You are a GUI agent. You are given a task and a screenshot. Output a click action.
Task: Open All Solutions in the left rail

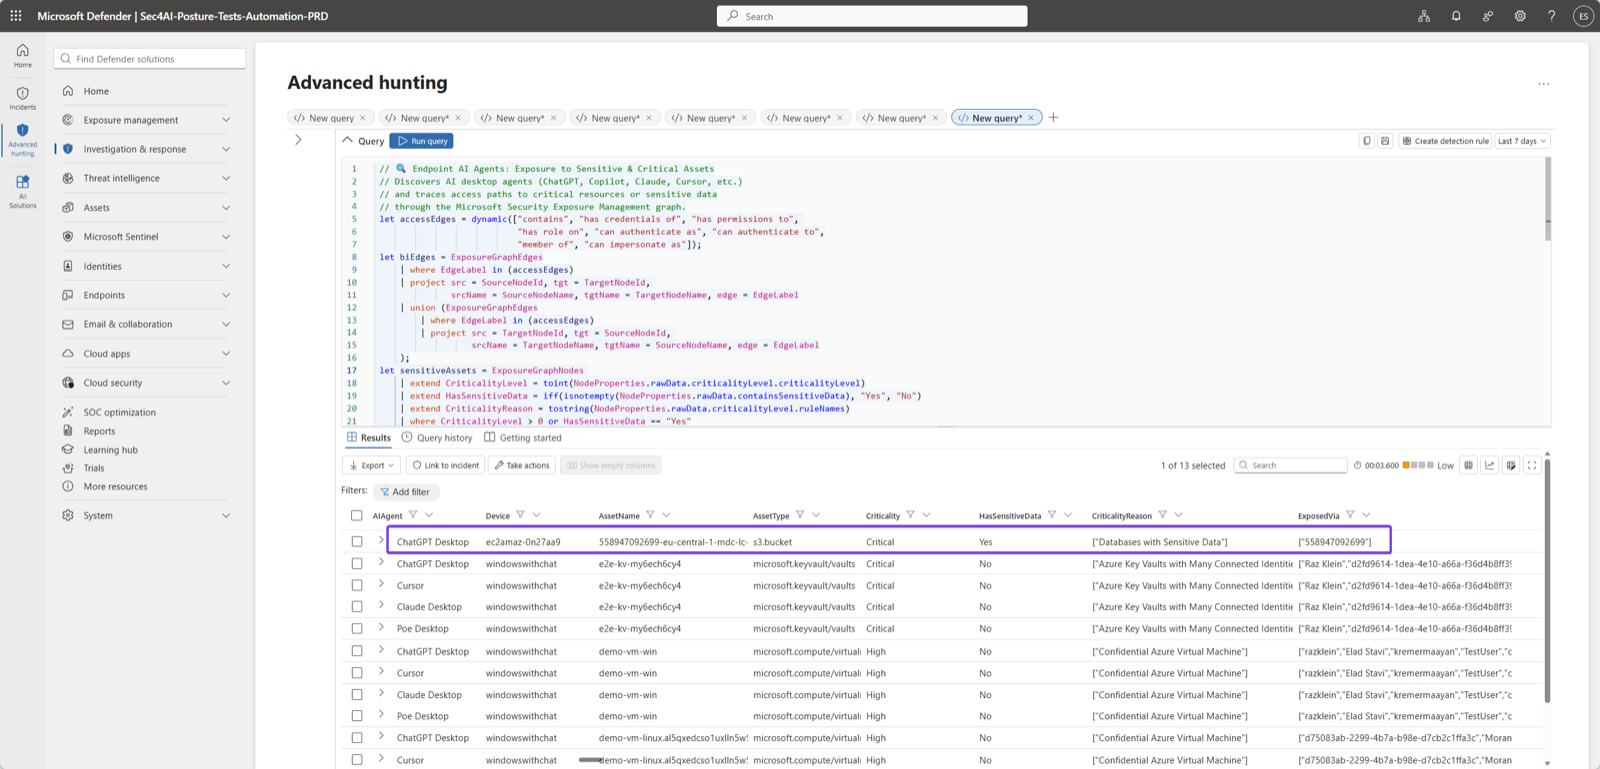(x=22, y=191)
